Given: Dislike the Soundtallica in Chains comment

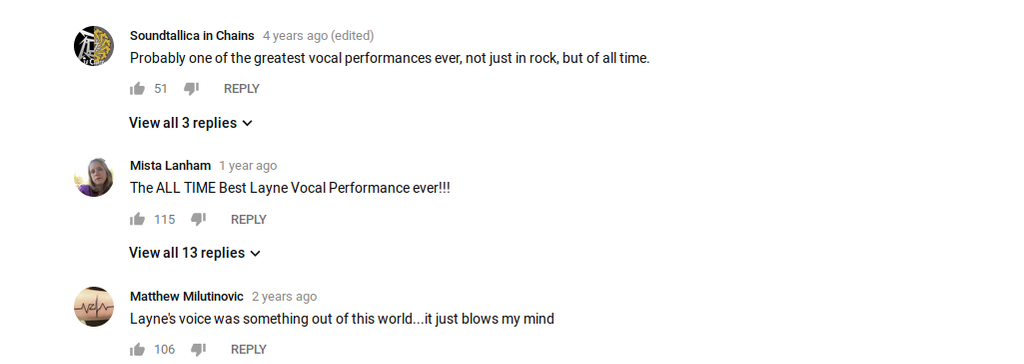Looking at the screenshot, I should (191, 89).
